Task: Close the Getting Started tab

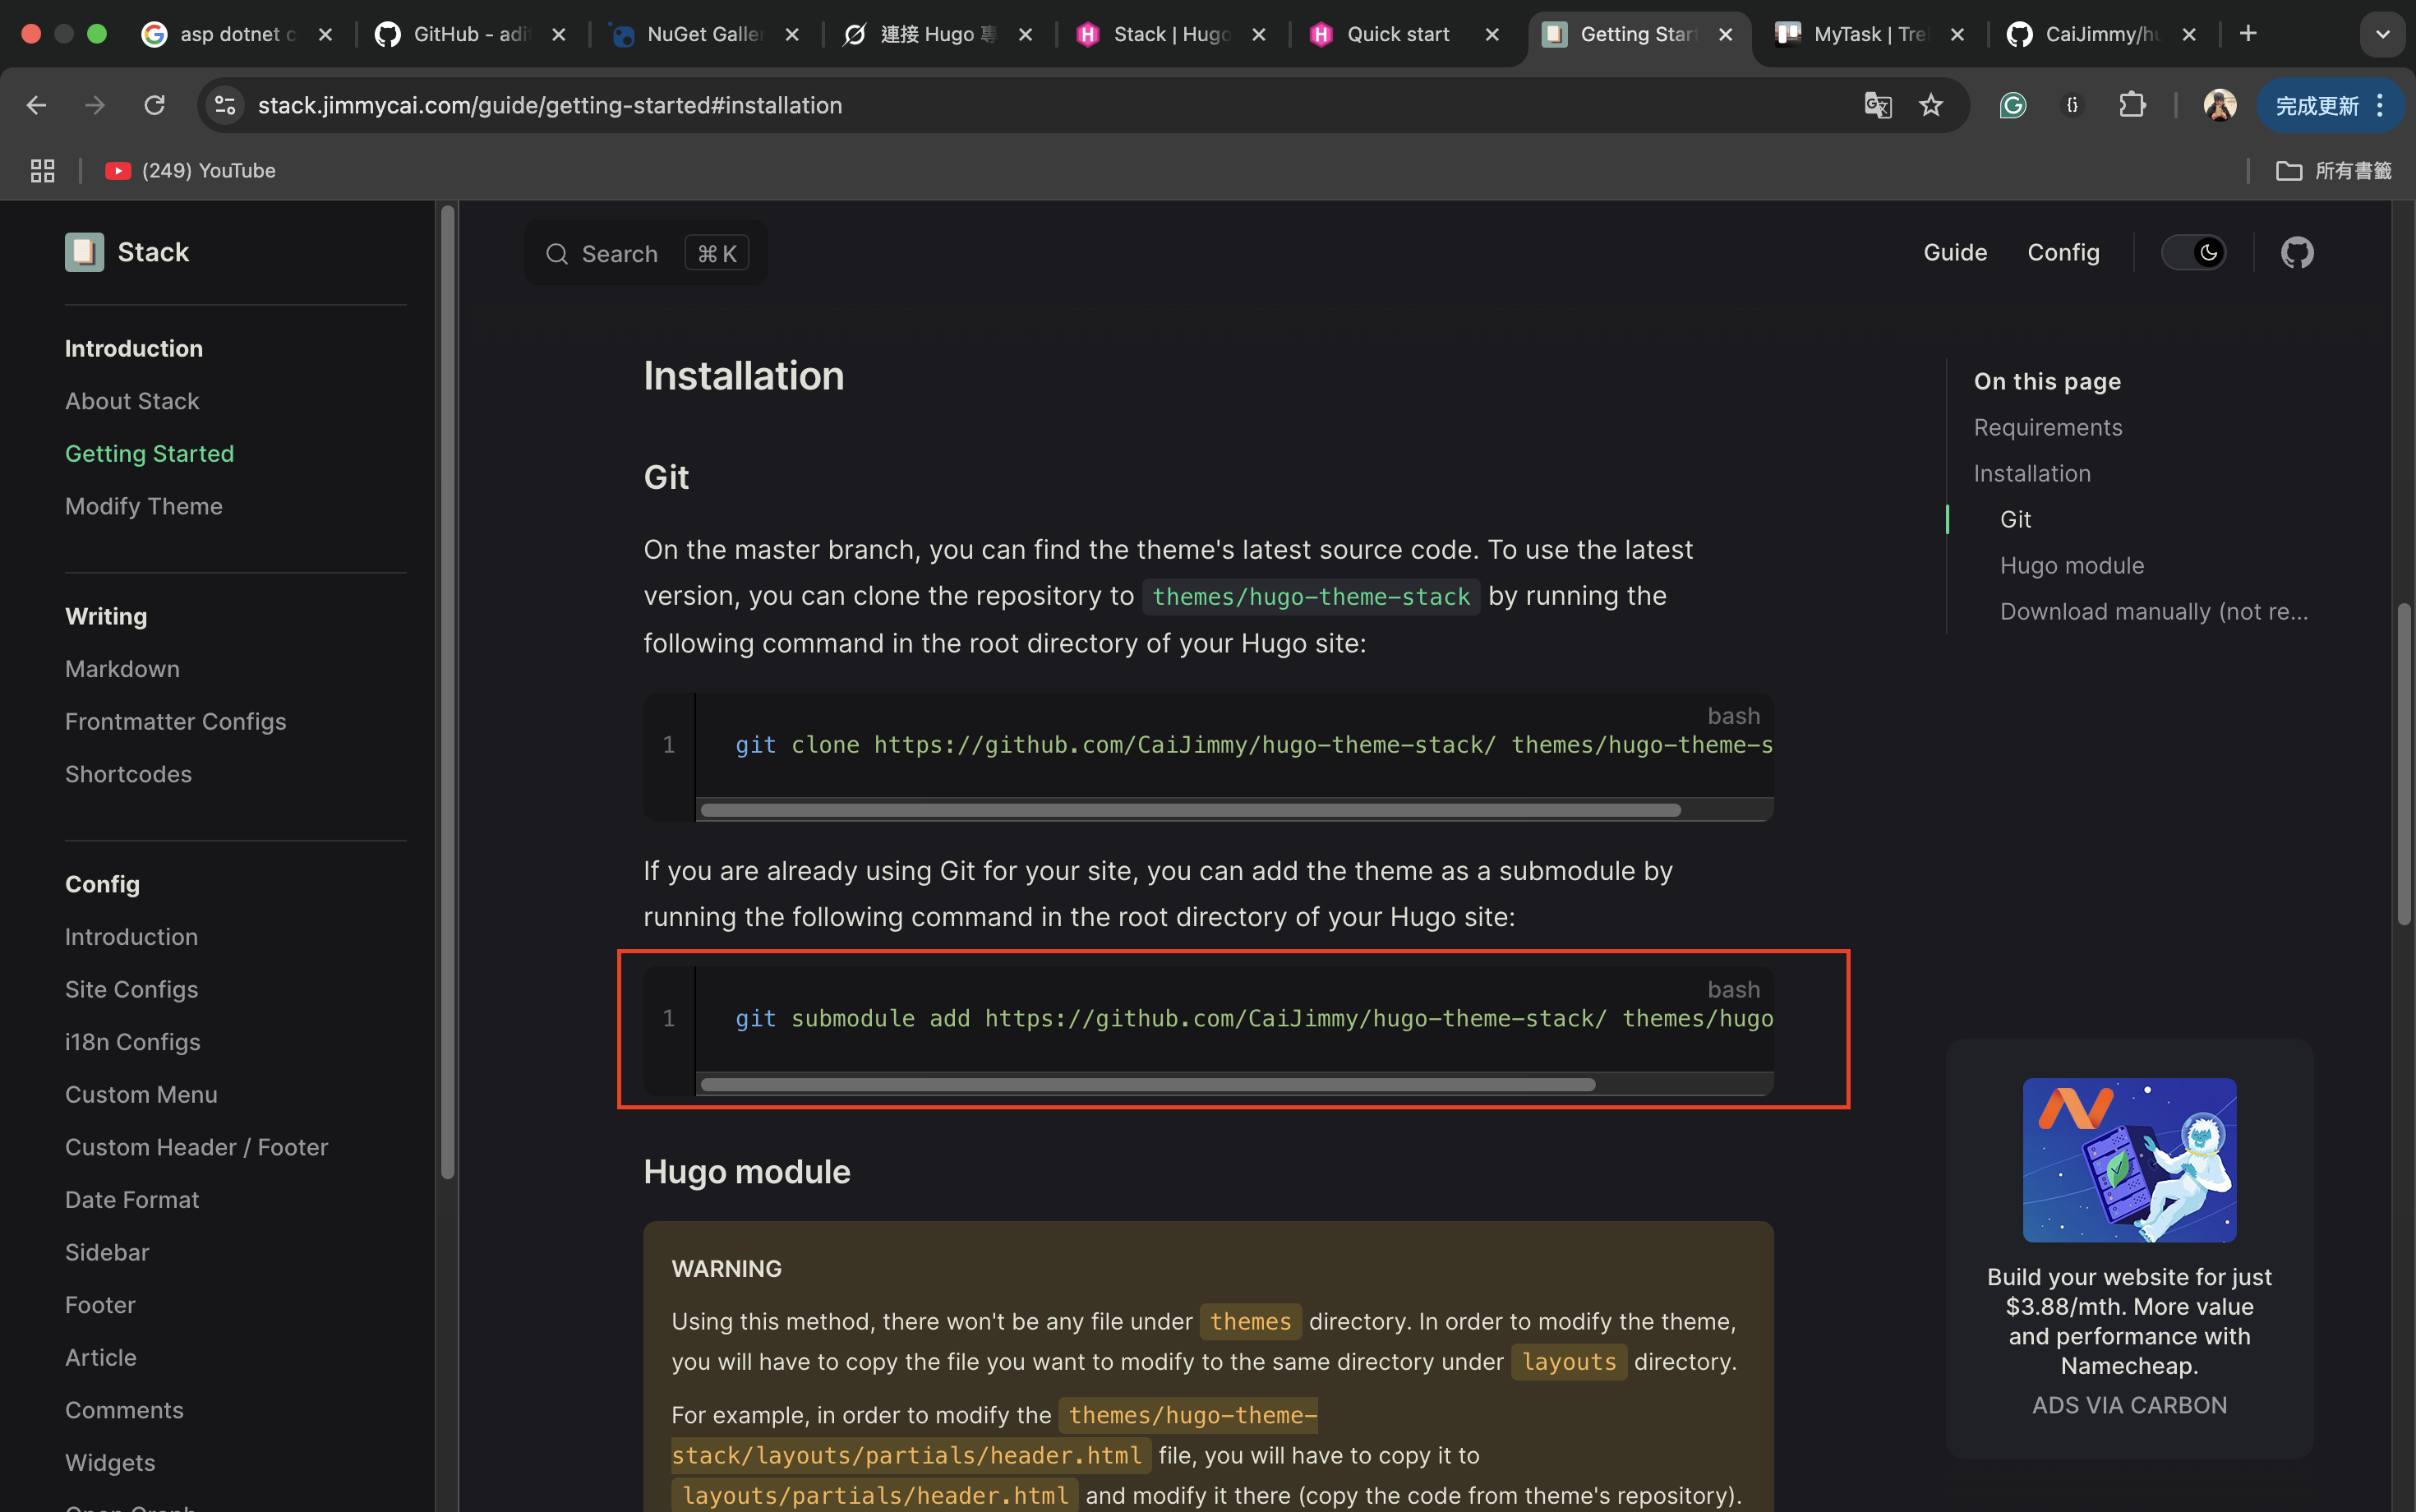Action: [1725, 34]
